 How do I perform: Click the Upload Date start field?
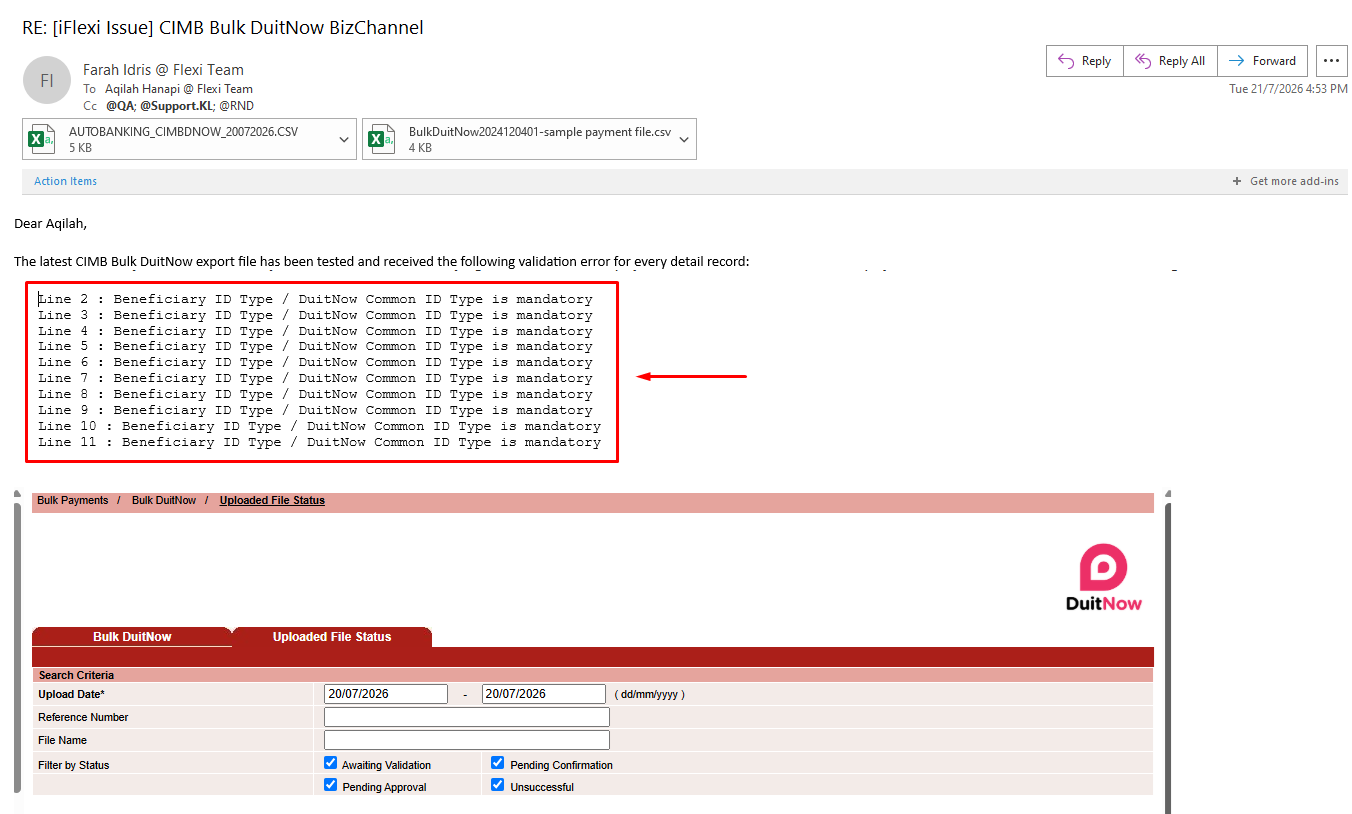tap(386, 694)
